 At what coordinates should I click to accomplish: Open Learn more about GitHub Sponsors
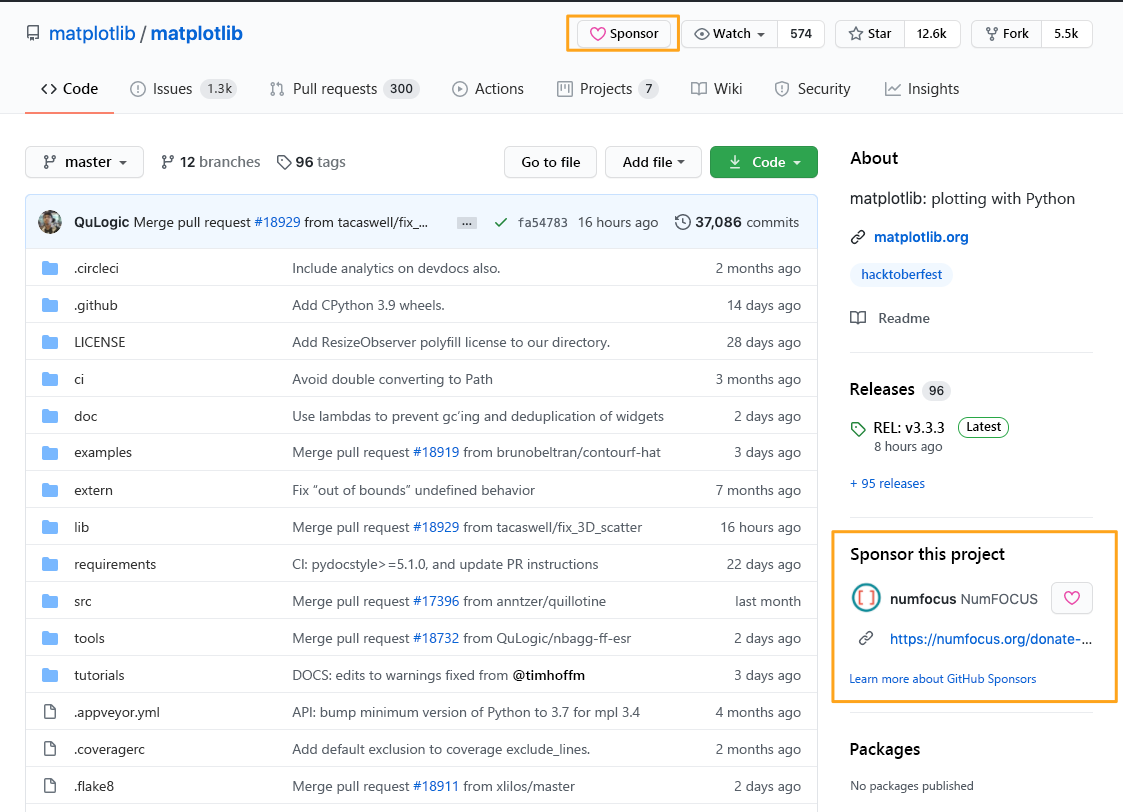[x=943, y=679]
